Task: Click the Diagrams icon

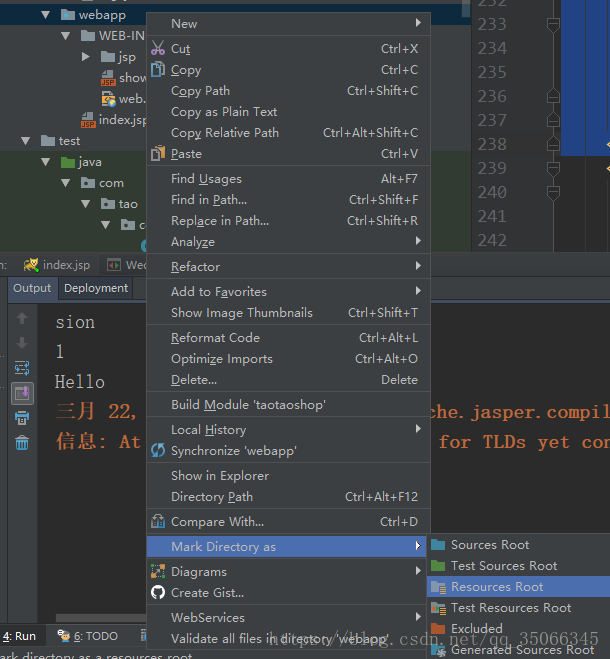Action: (x=158, y=572)
